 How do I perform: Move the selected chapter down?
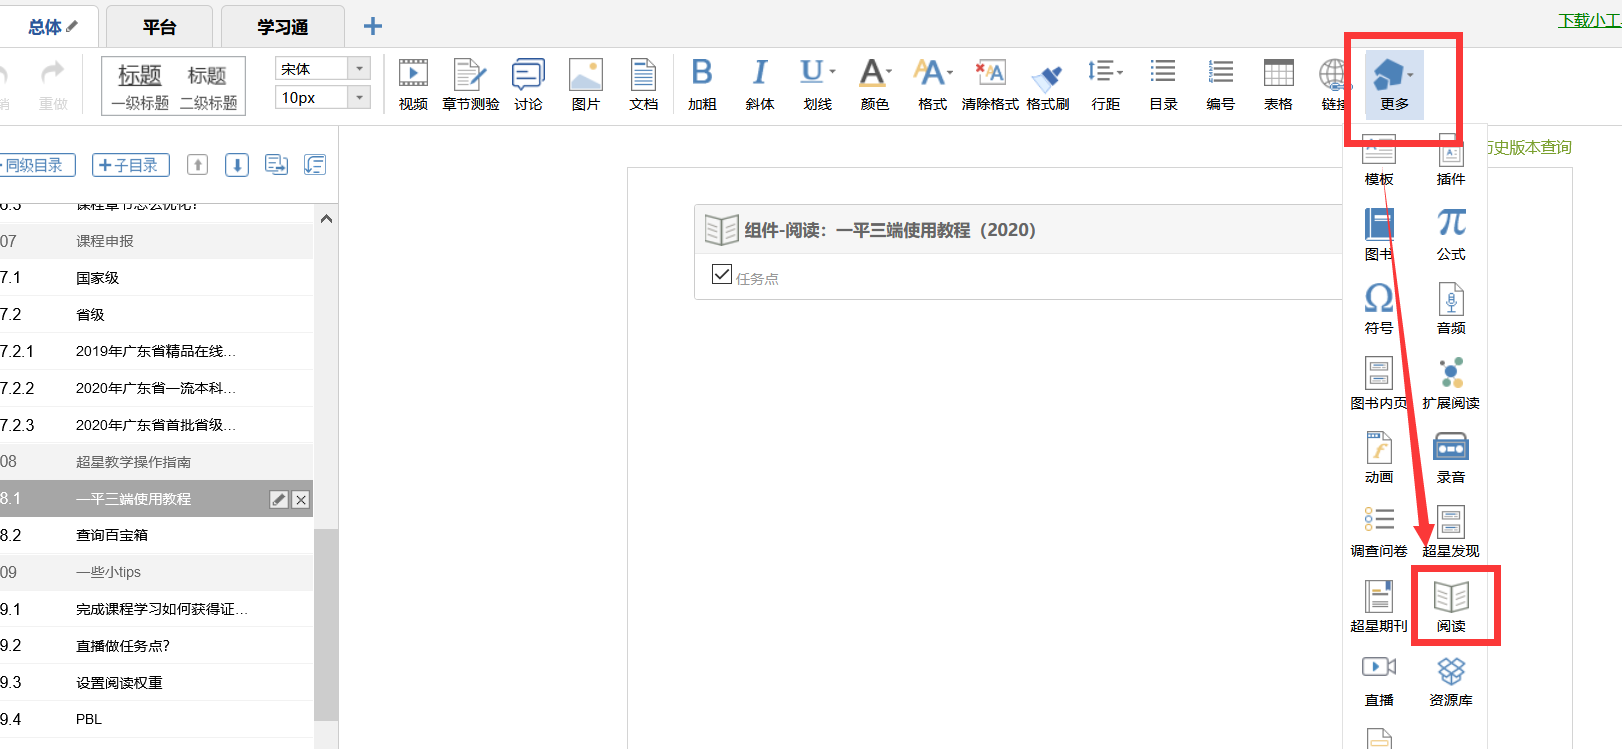tap(237, 165)
